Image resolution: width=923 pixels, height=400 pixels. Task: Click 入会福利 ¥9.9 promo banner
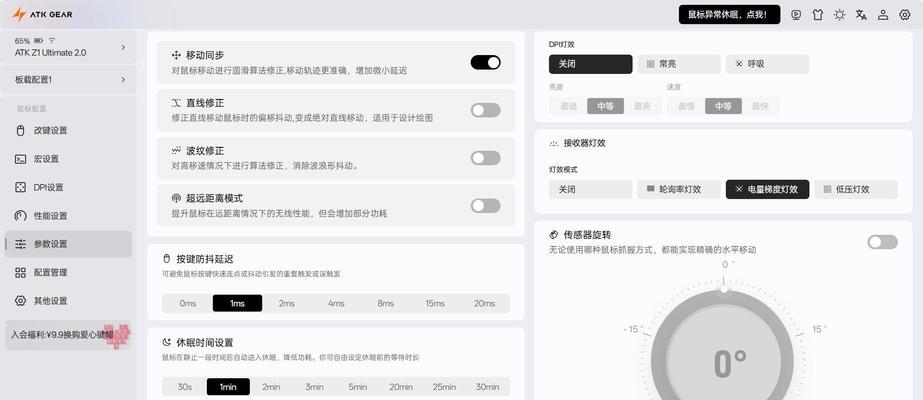coord(68,335)
